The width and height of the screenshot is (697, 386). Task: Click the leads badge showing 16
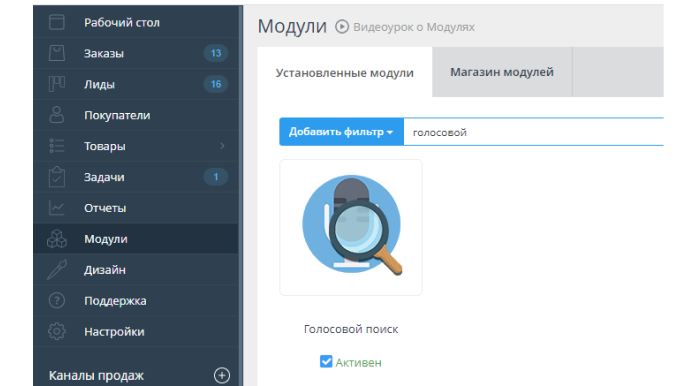click(x=216, y=84)
